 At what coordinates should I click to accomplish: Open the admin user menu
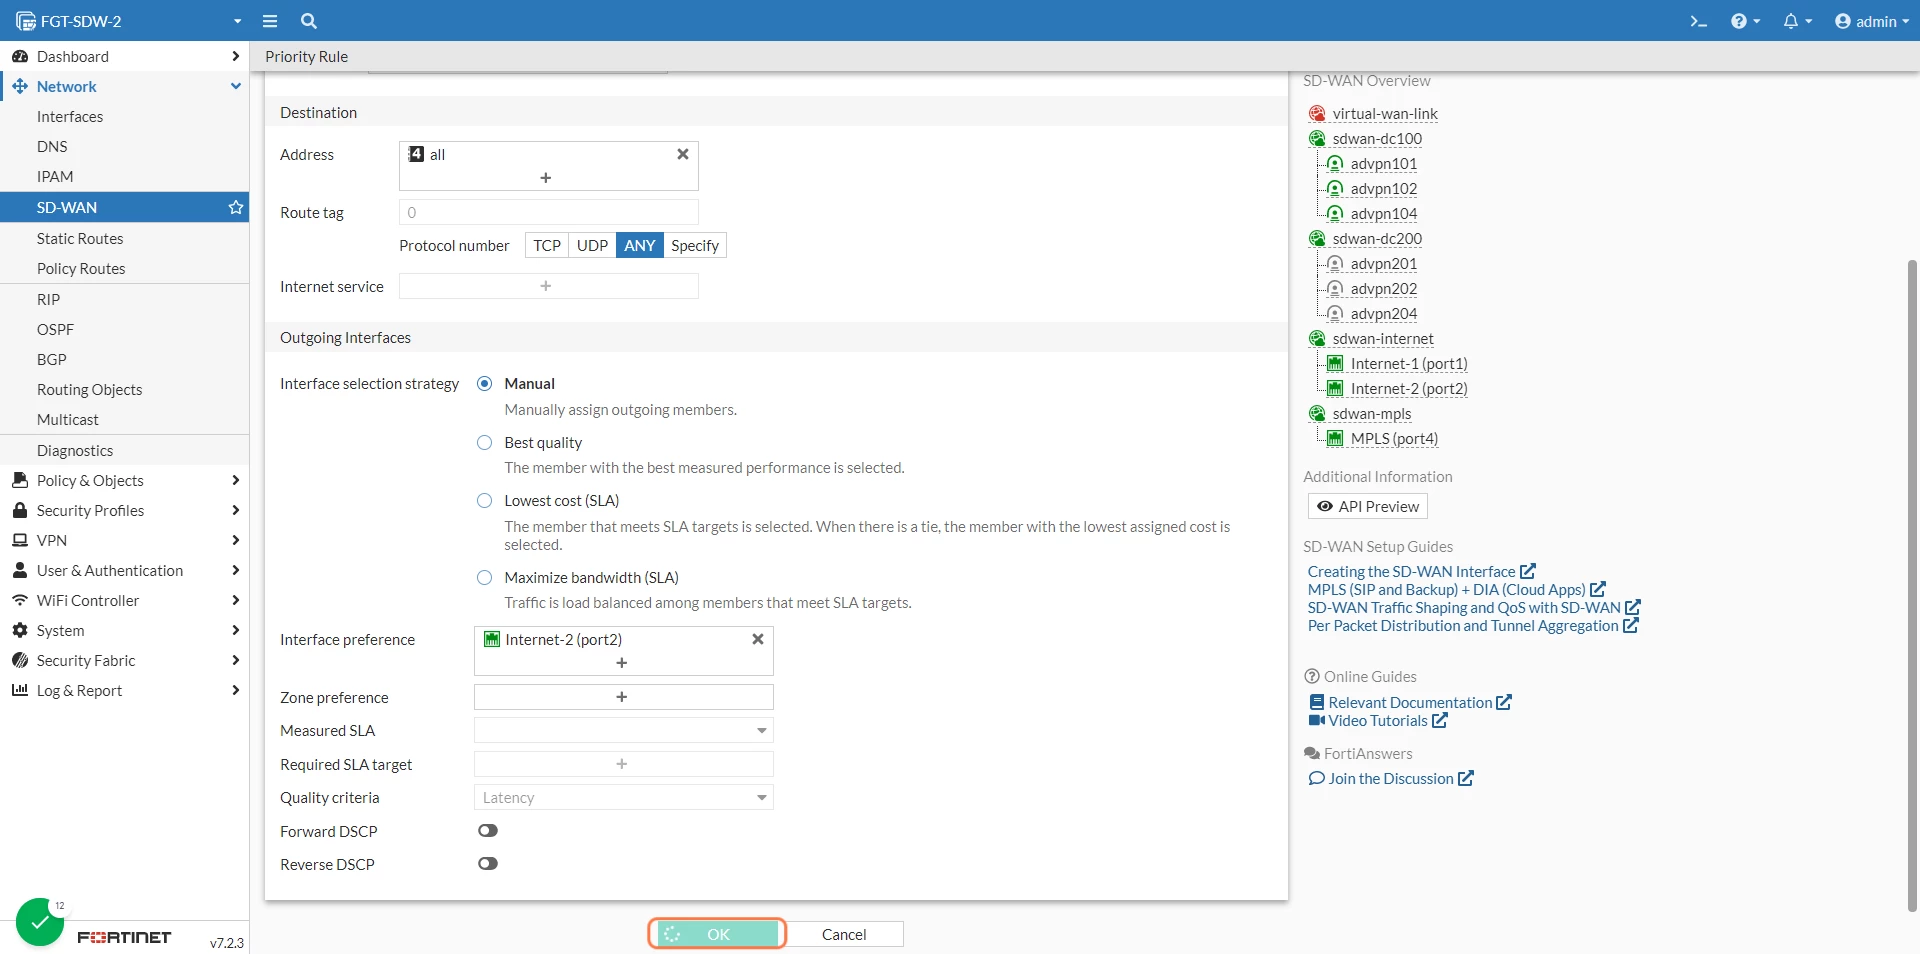click(x=1872, y=21)
